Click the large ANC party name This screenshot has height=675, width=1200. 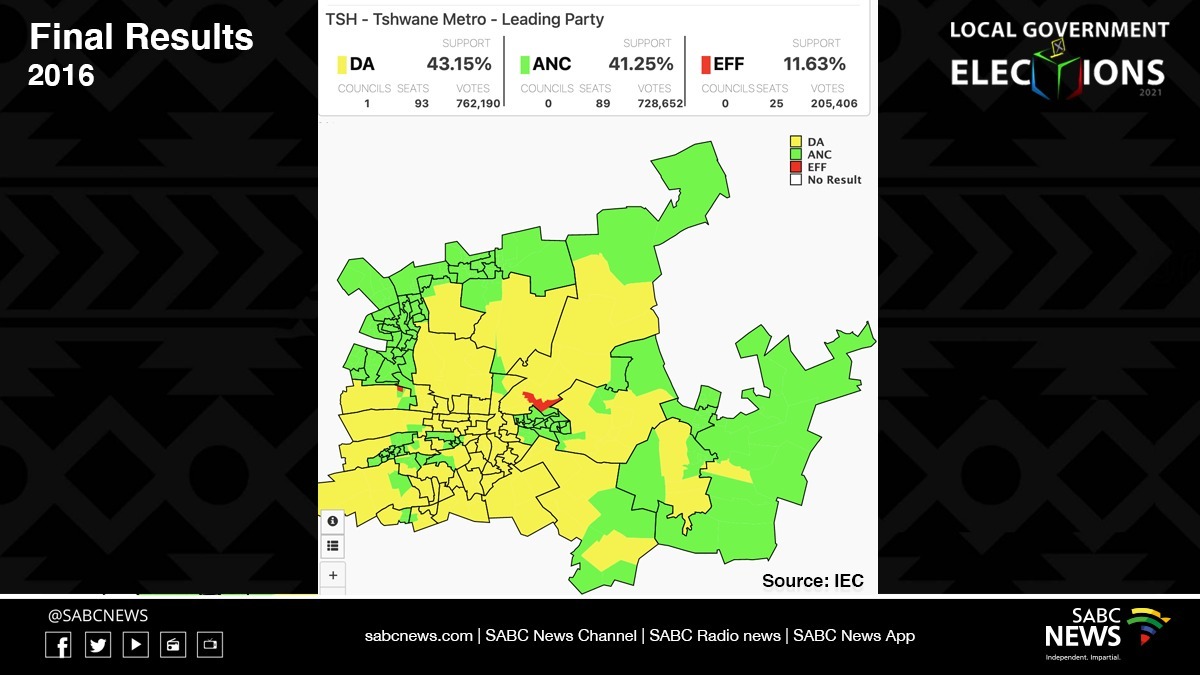pyautogui.click(x=552, y=65)
